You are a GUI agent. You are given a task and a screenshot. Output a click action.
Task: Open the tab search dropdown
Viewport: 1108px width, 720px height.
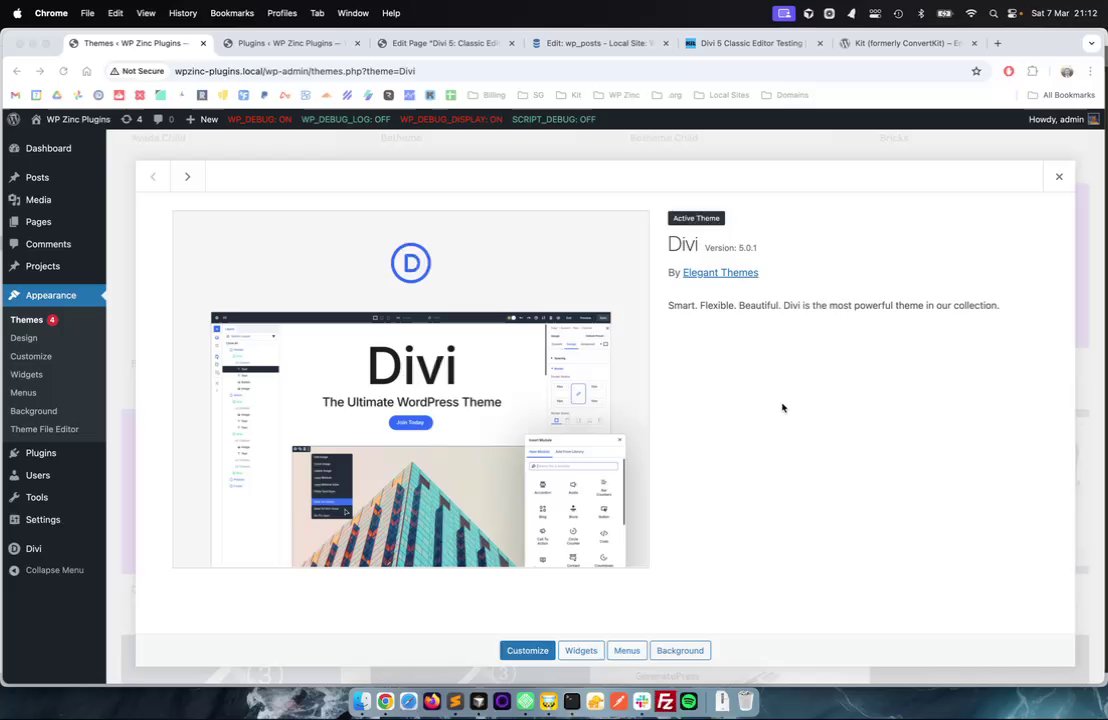(x=1092, y=43)
